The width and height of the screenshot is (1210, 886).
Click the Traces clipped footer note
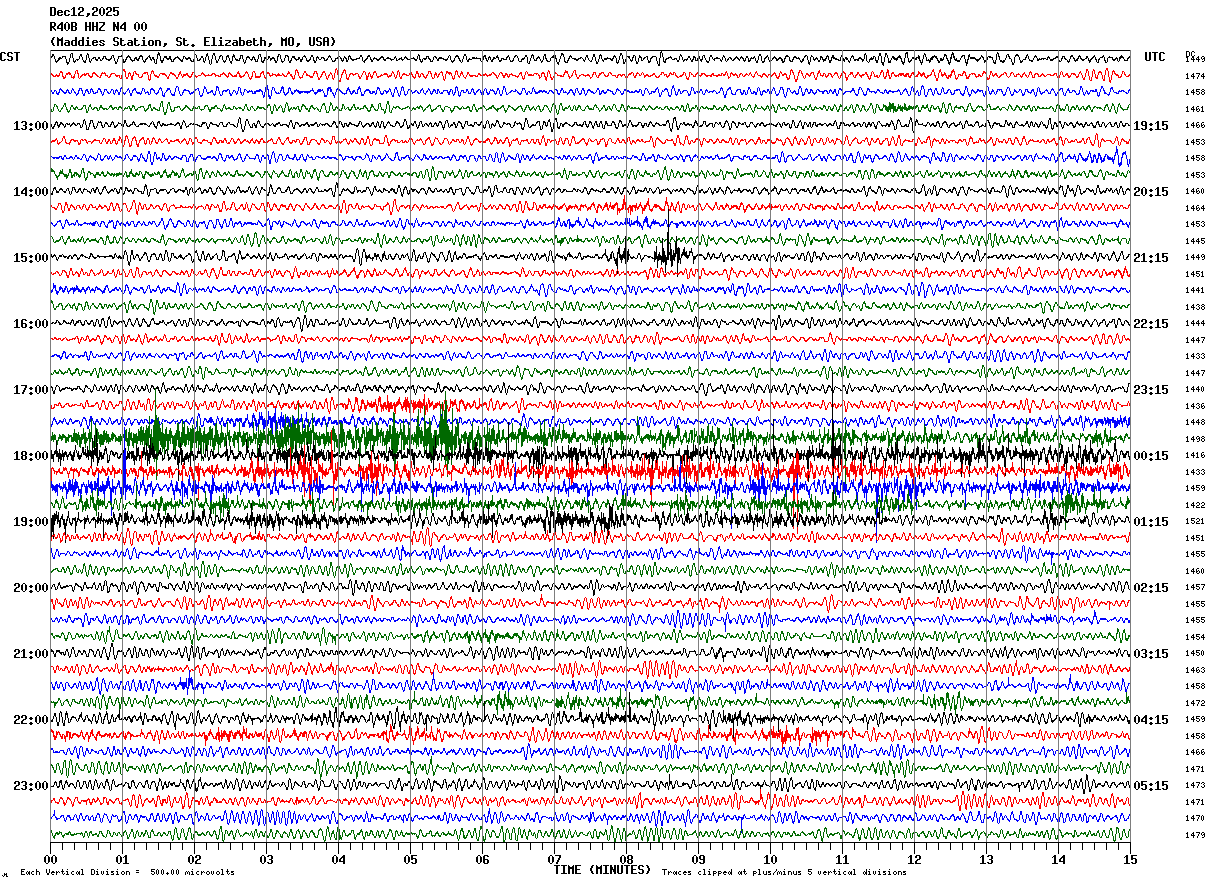pos(784,872)
